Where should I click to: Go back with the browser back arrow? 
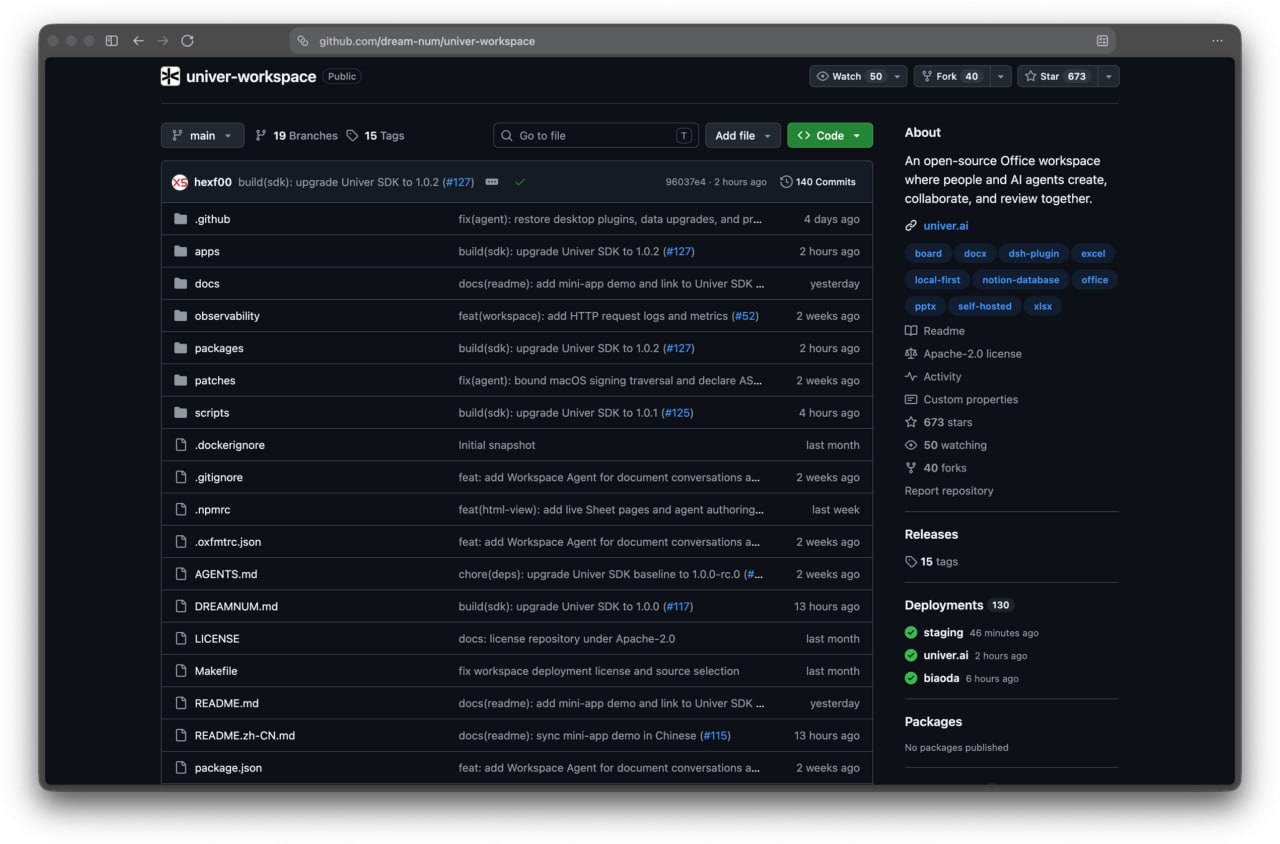[x=138, y=41]
